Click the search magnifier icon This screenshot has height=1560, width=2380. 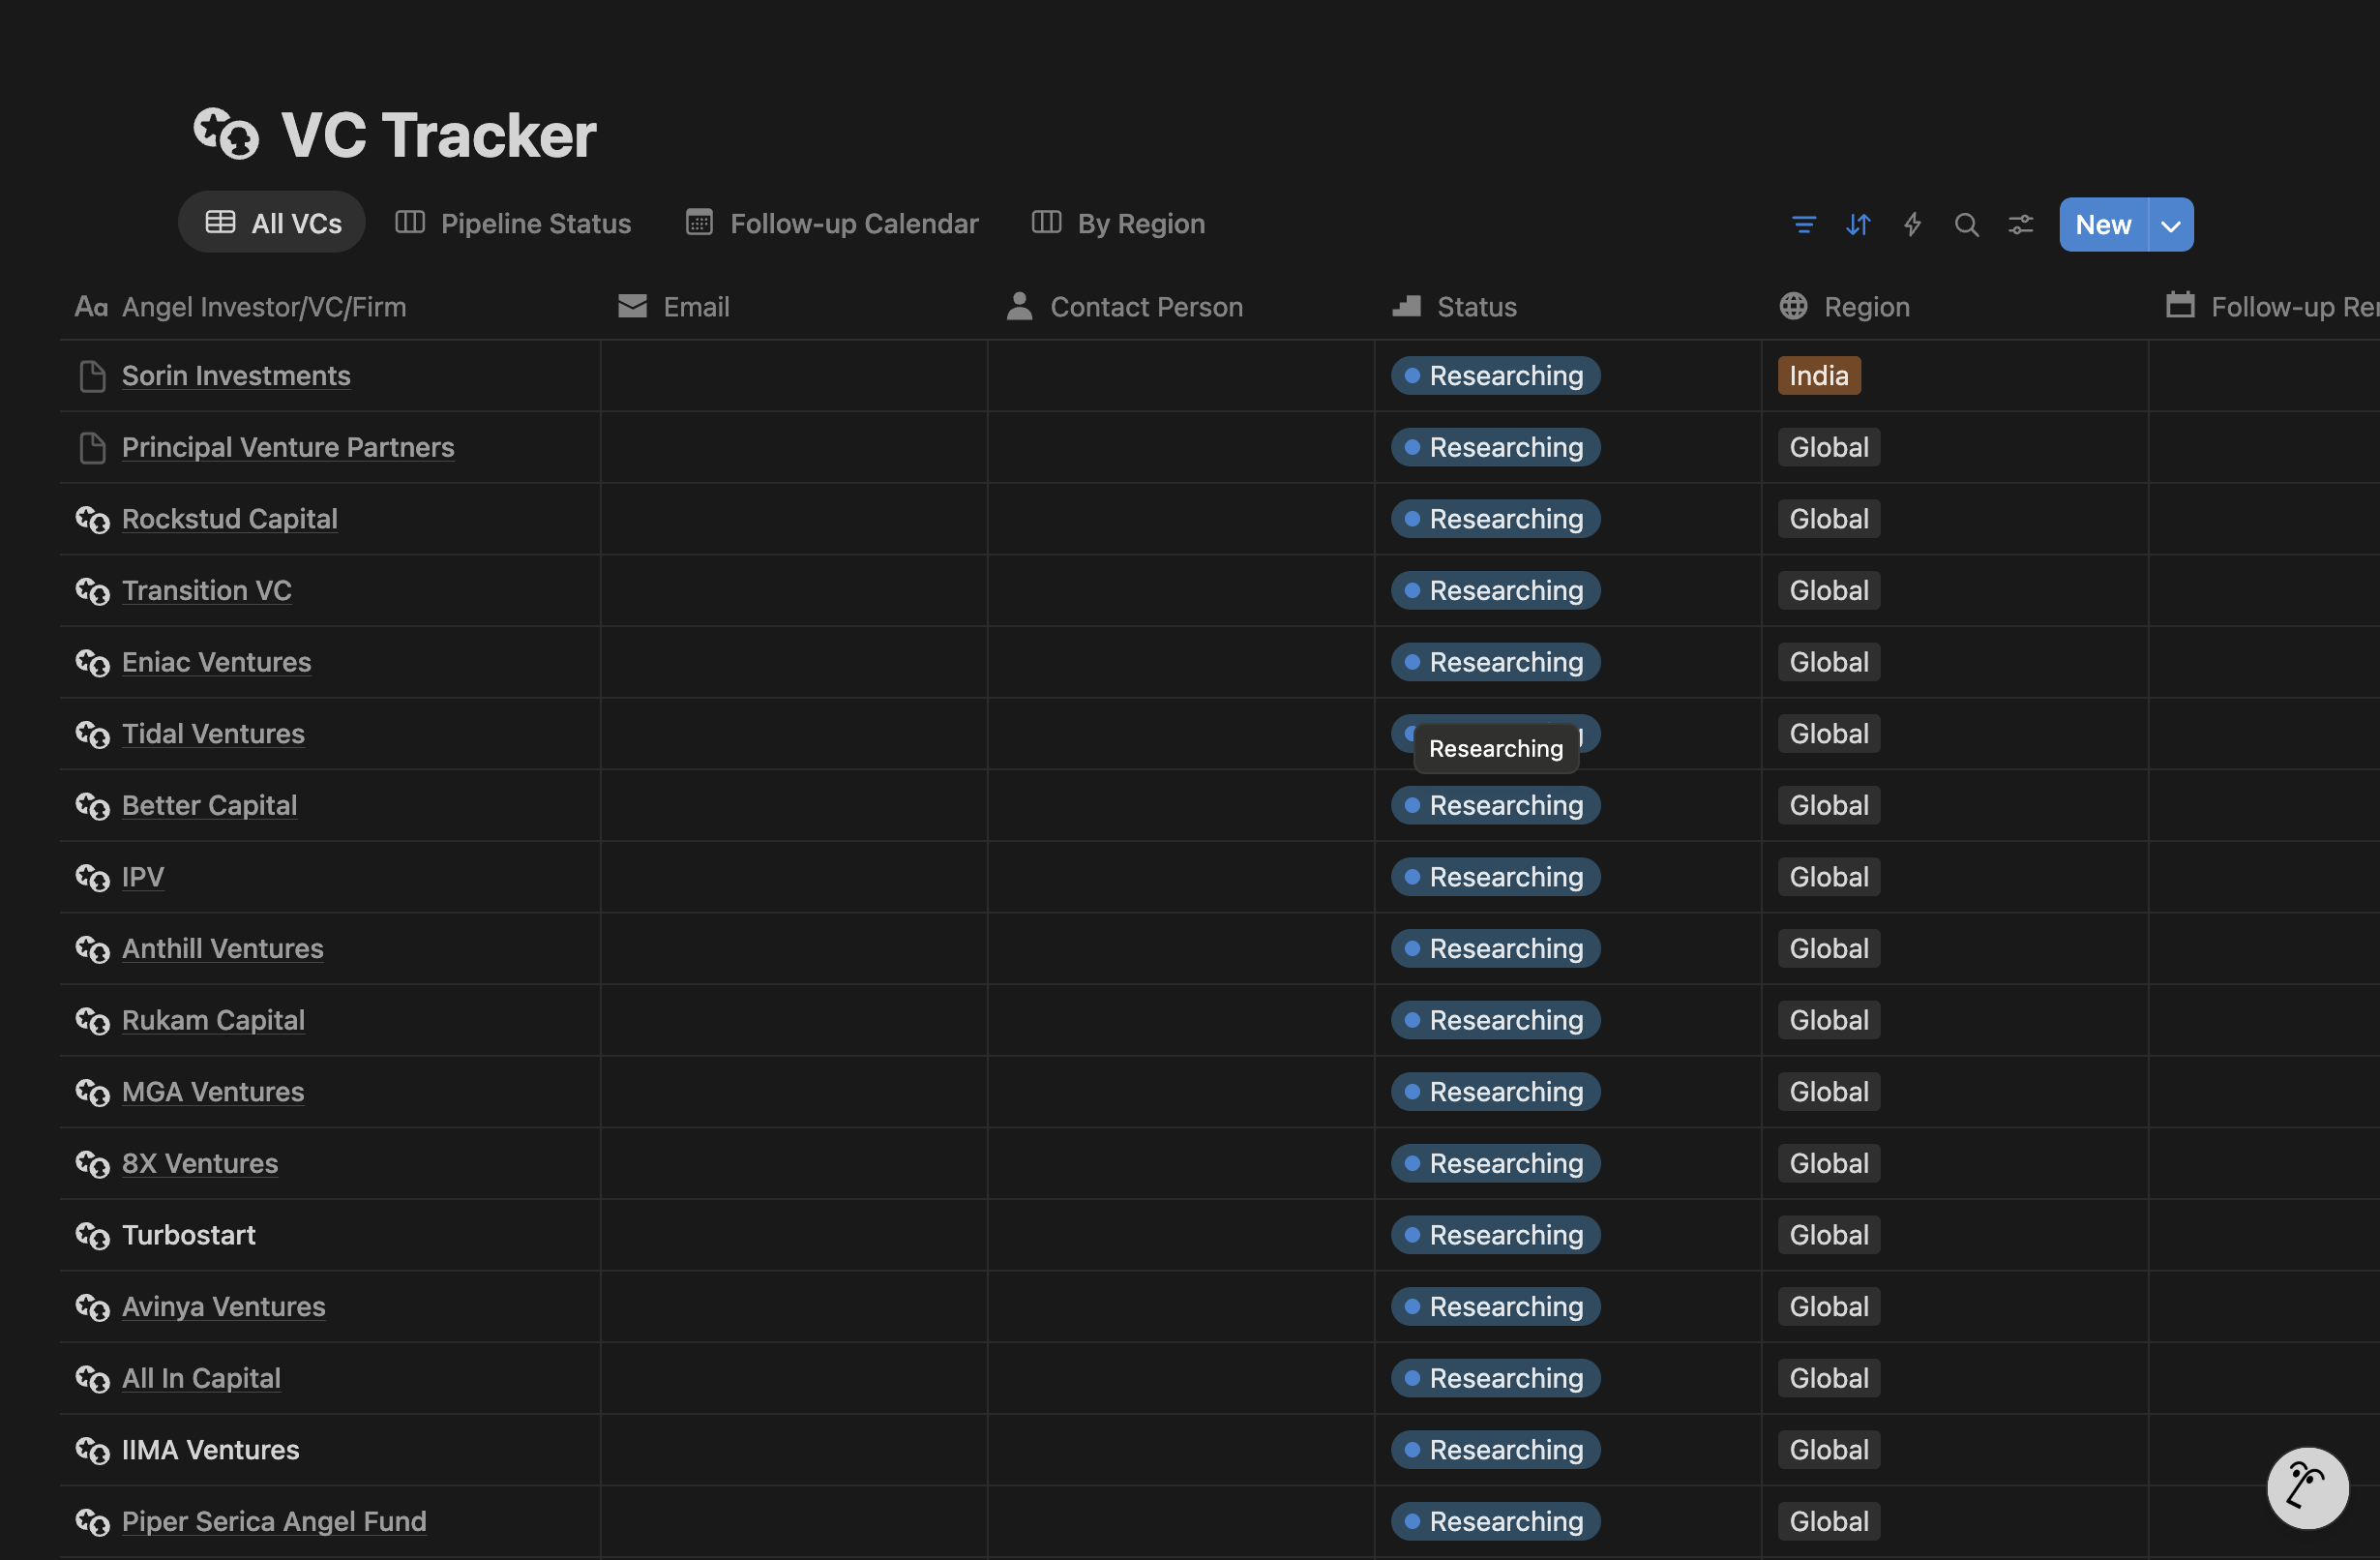[x=1965, y=224]
